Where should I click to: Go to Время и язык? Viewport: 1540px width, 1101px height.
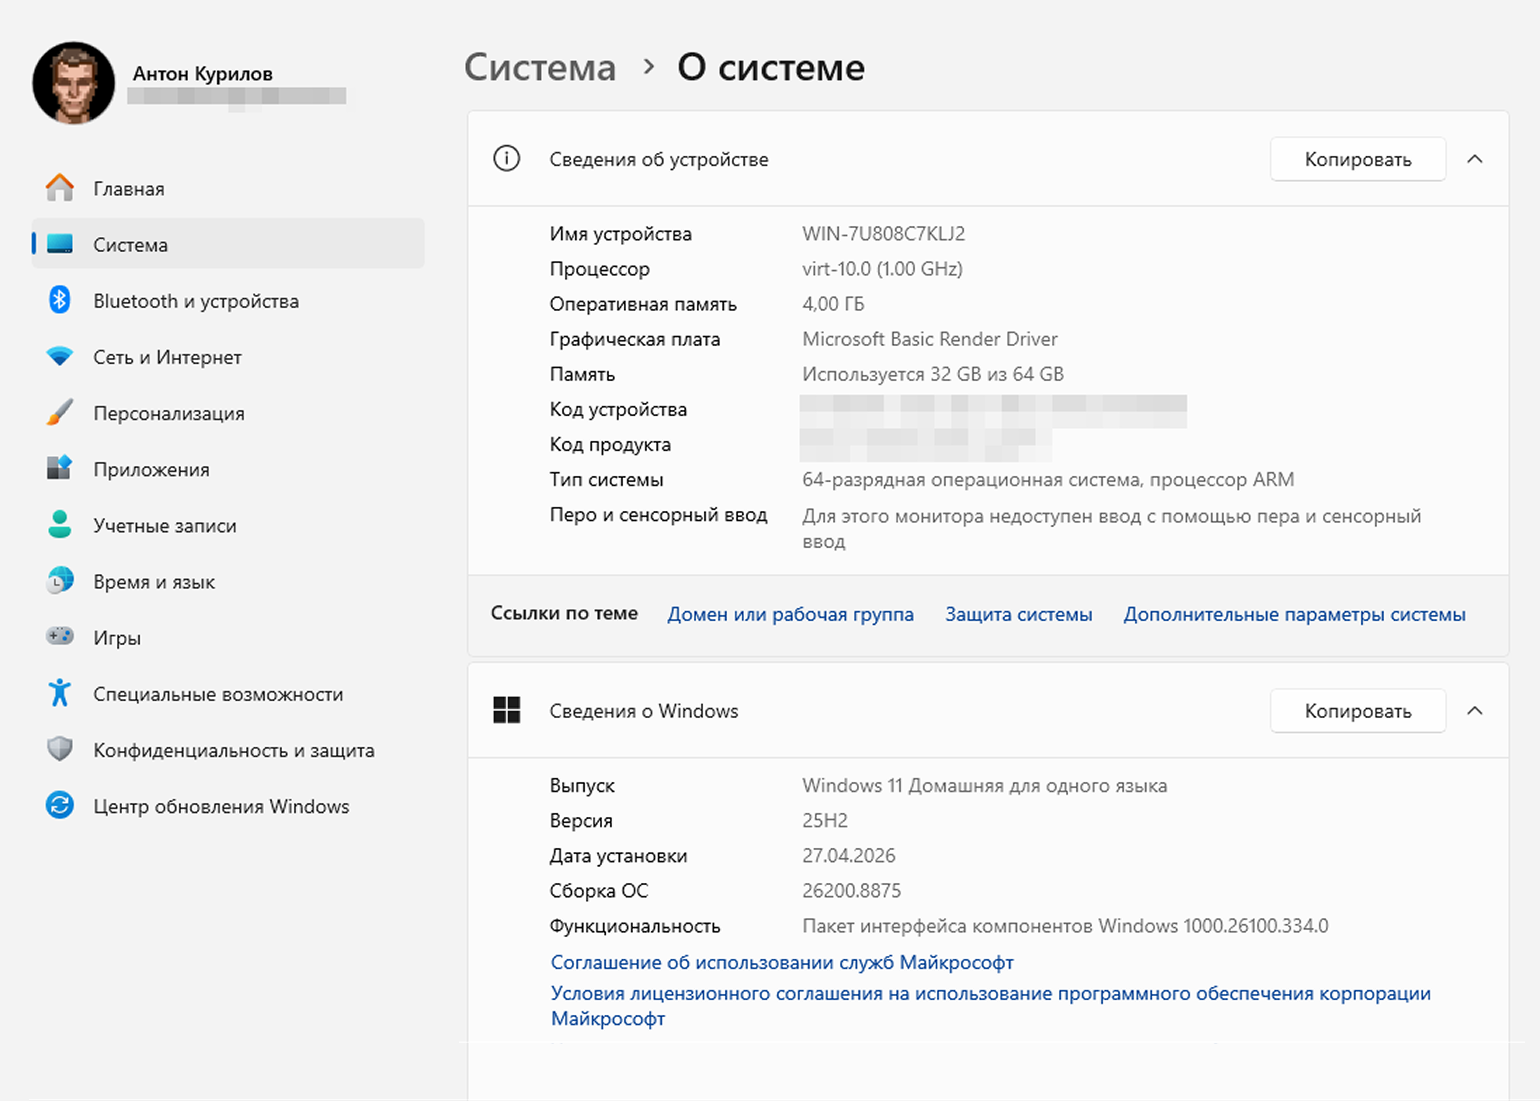pos(228,580)
